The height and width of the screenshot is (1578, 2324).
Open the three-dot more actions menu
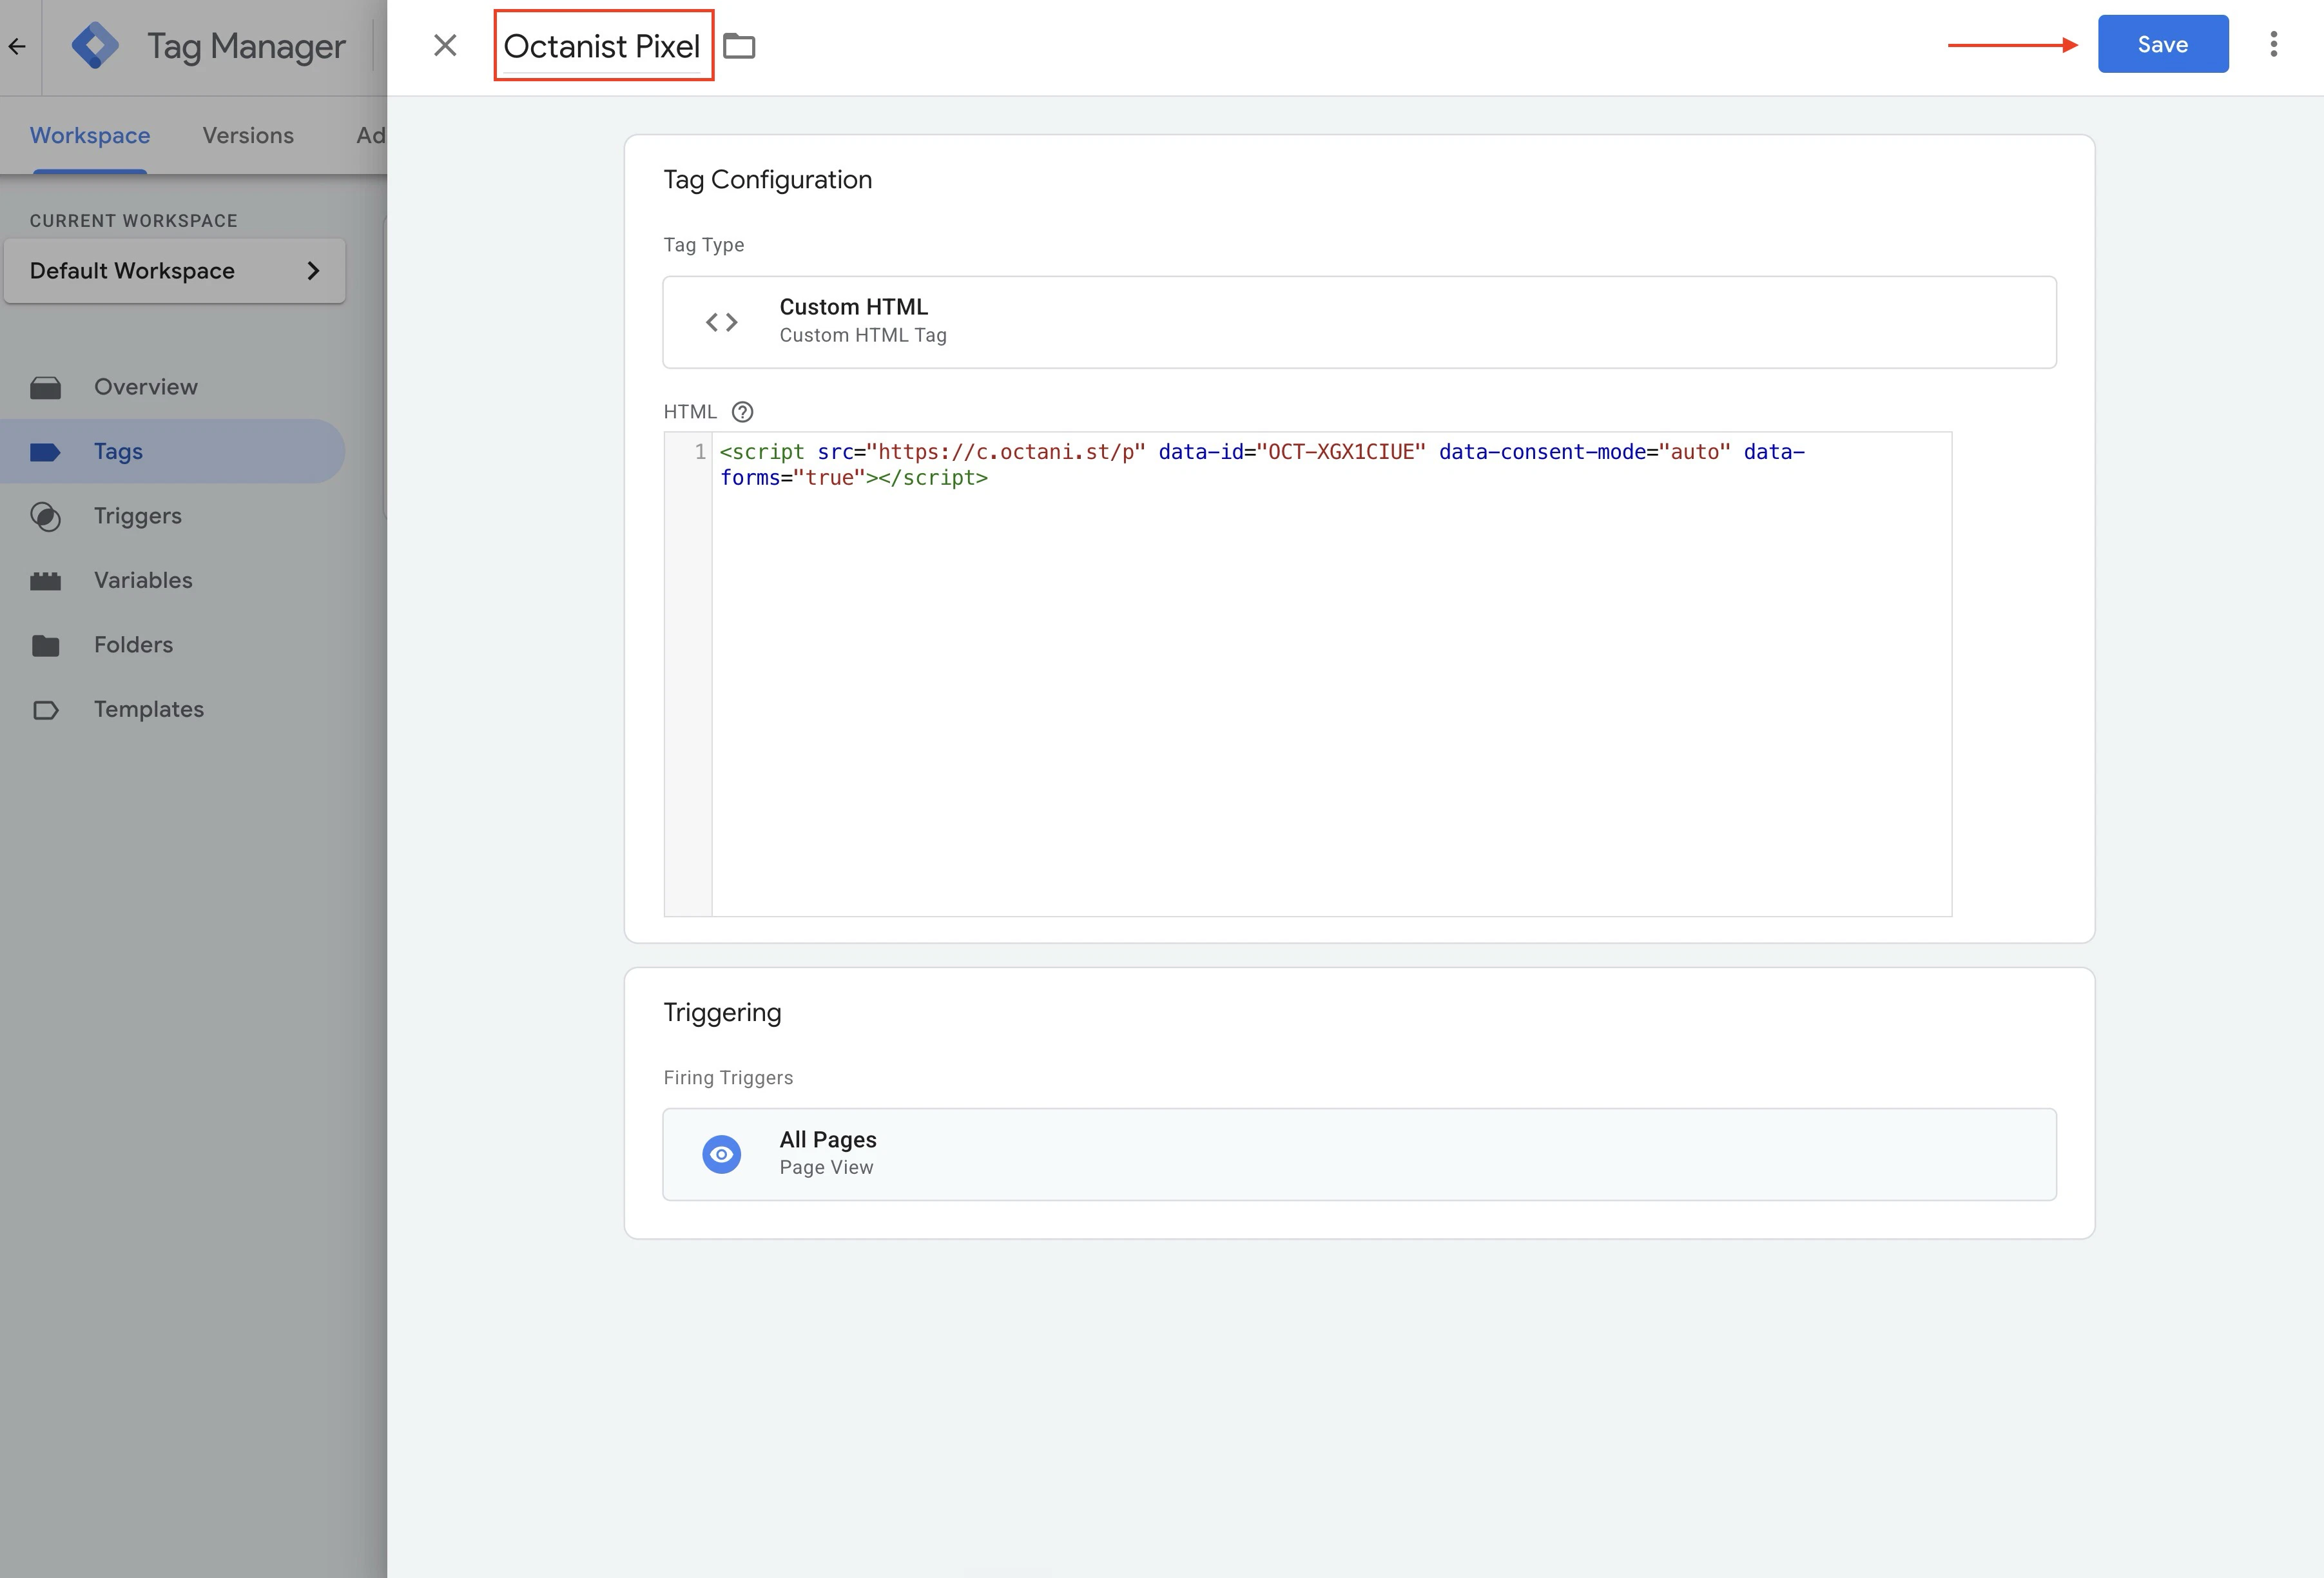(2273, 44)
